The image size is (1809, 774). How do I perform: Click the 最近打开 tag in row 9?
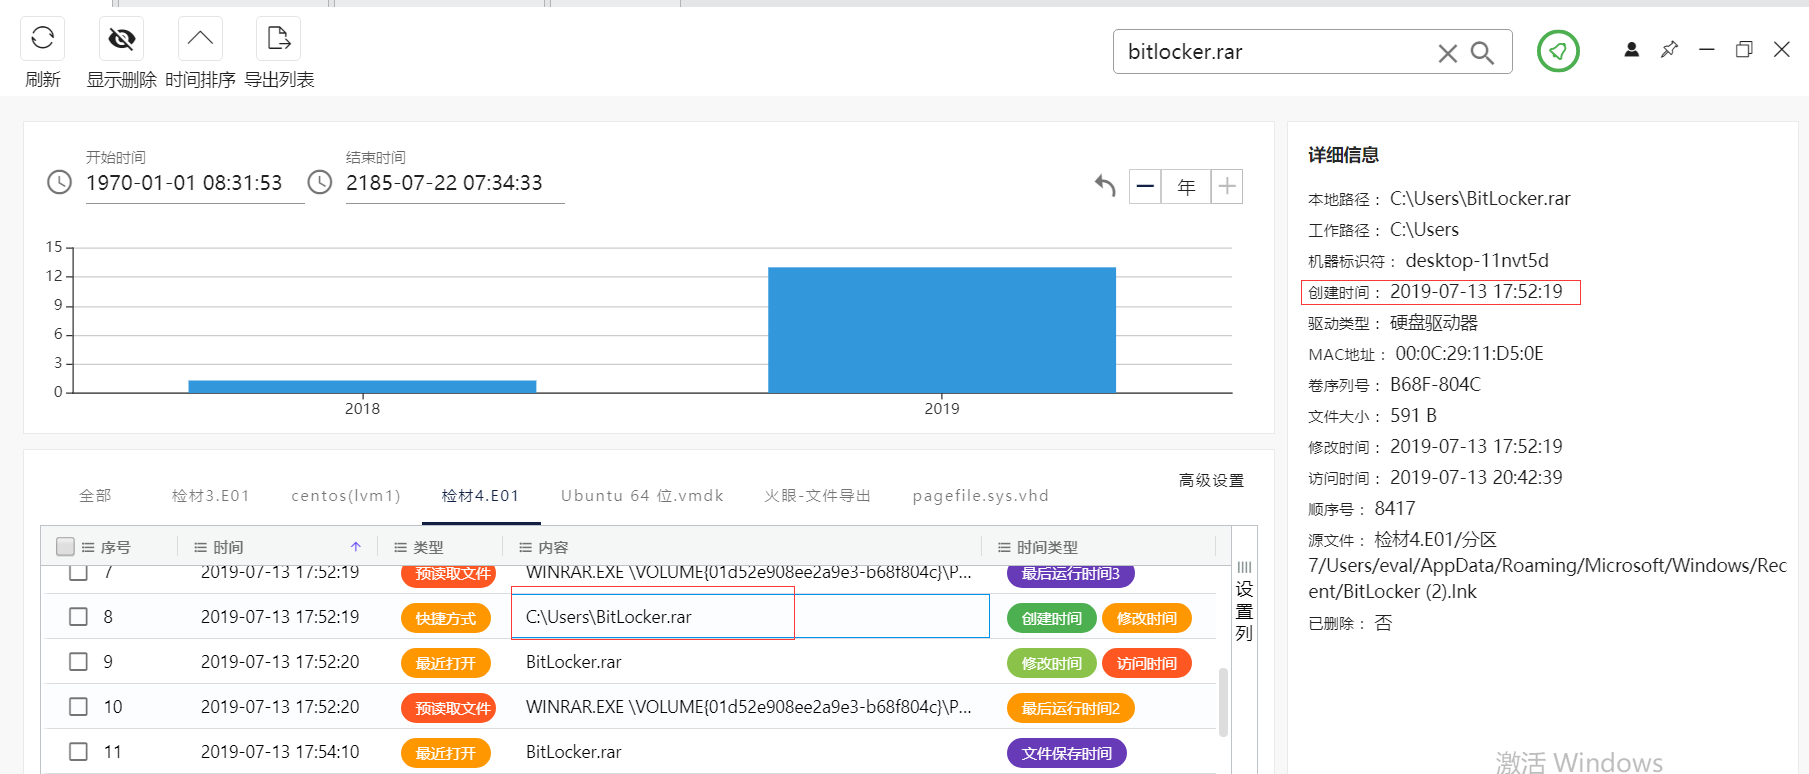tap(446, 663)
